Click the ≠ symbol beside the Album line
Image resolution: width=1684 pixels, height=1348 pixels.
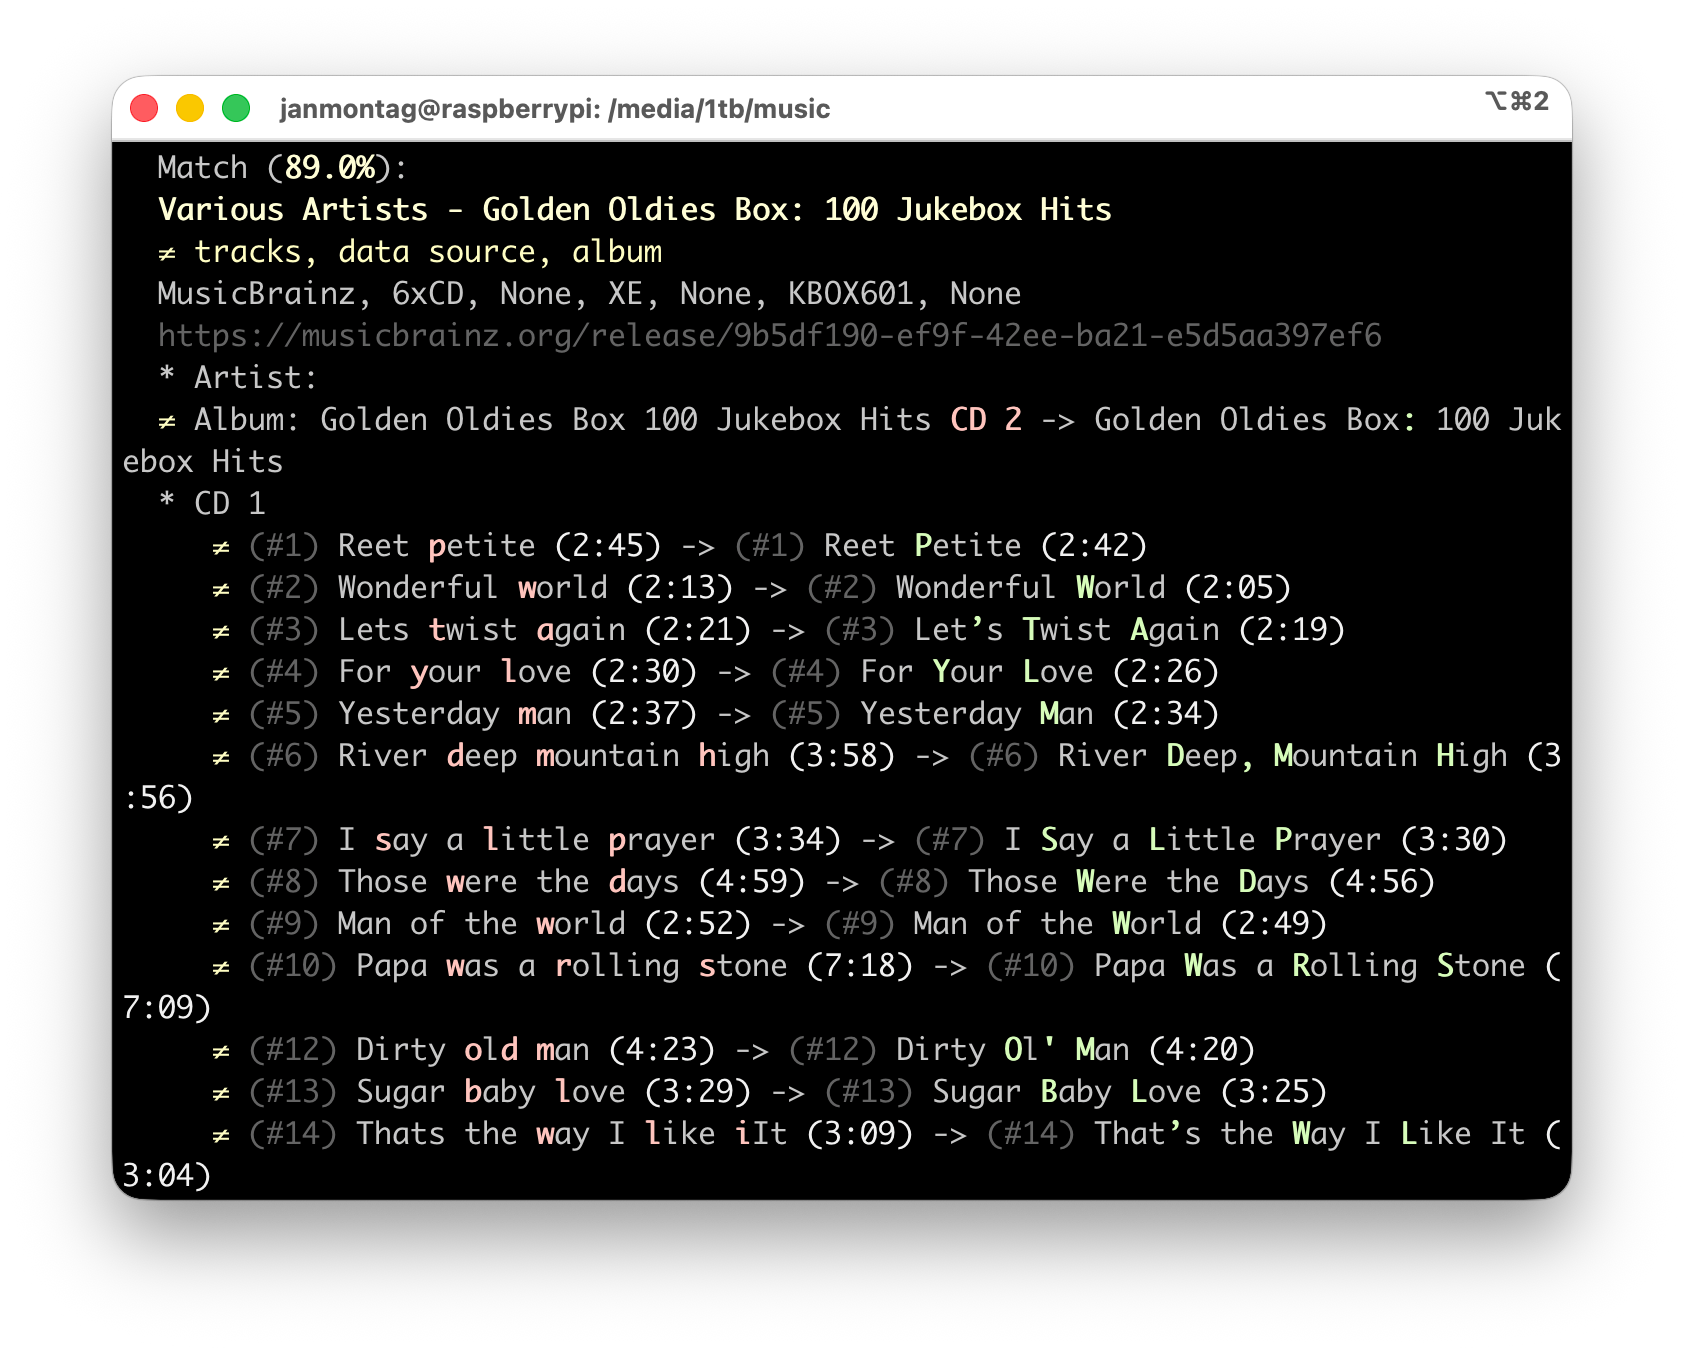coord(167,421)
